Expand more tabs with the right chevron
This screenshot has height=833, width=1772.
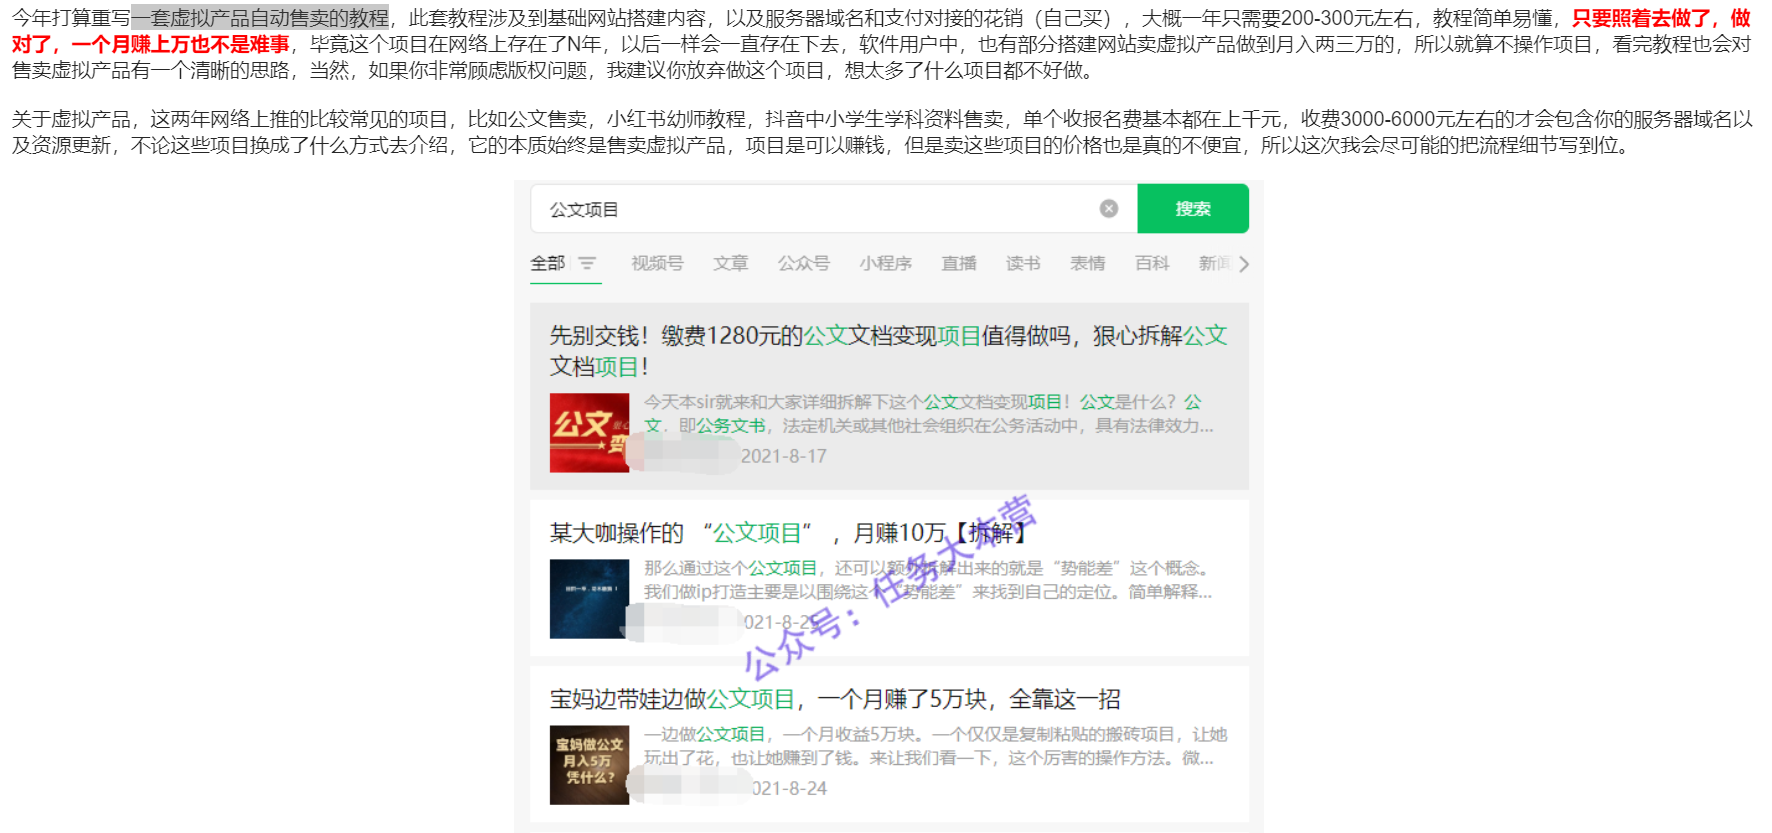click(x=1244, y=264)
